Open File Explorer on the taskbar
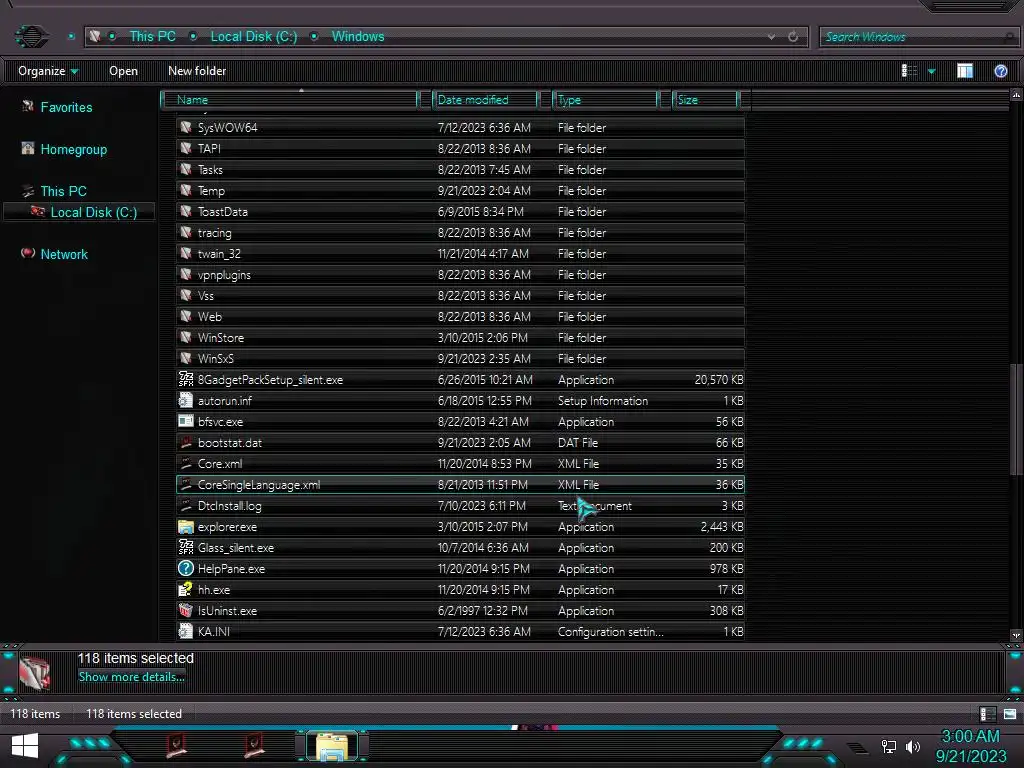This screenshot has height=768, width=1024. [332, 746]
